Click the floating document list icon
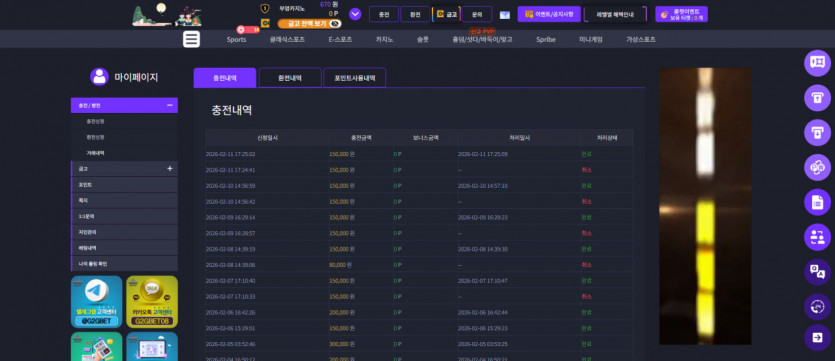 817,202
